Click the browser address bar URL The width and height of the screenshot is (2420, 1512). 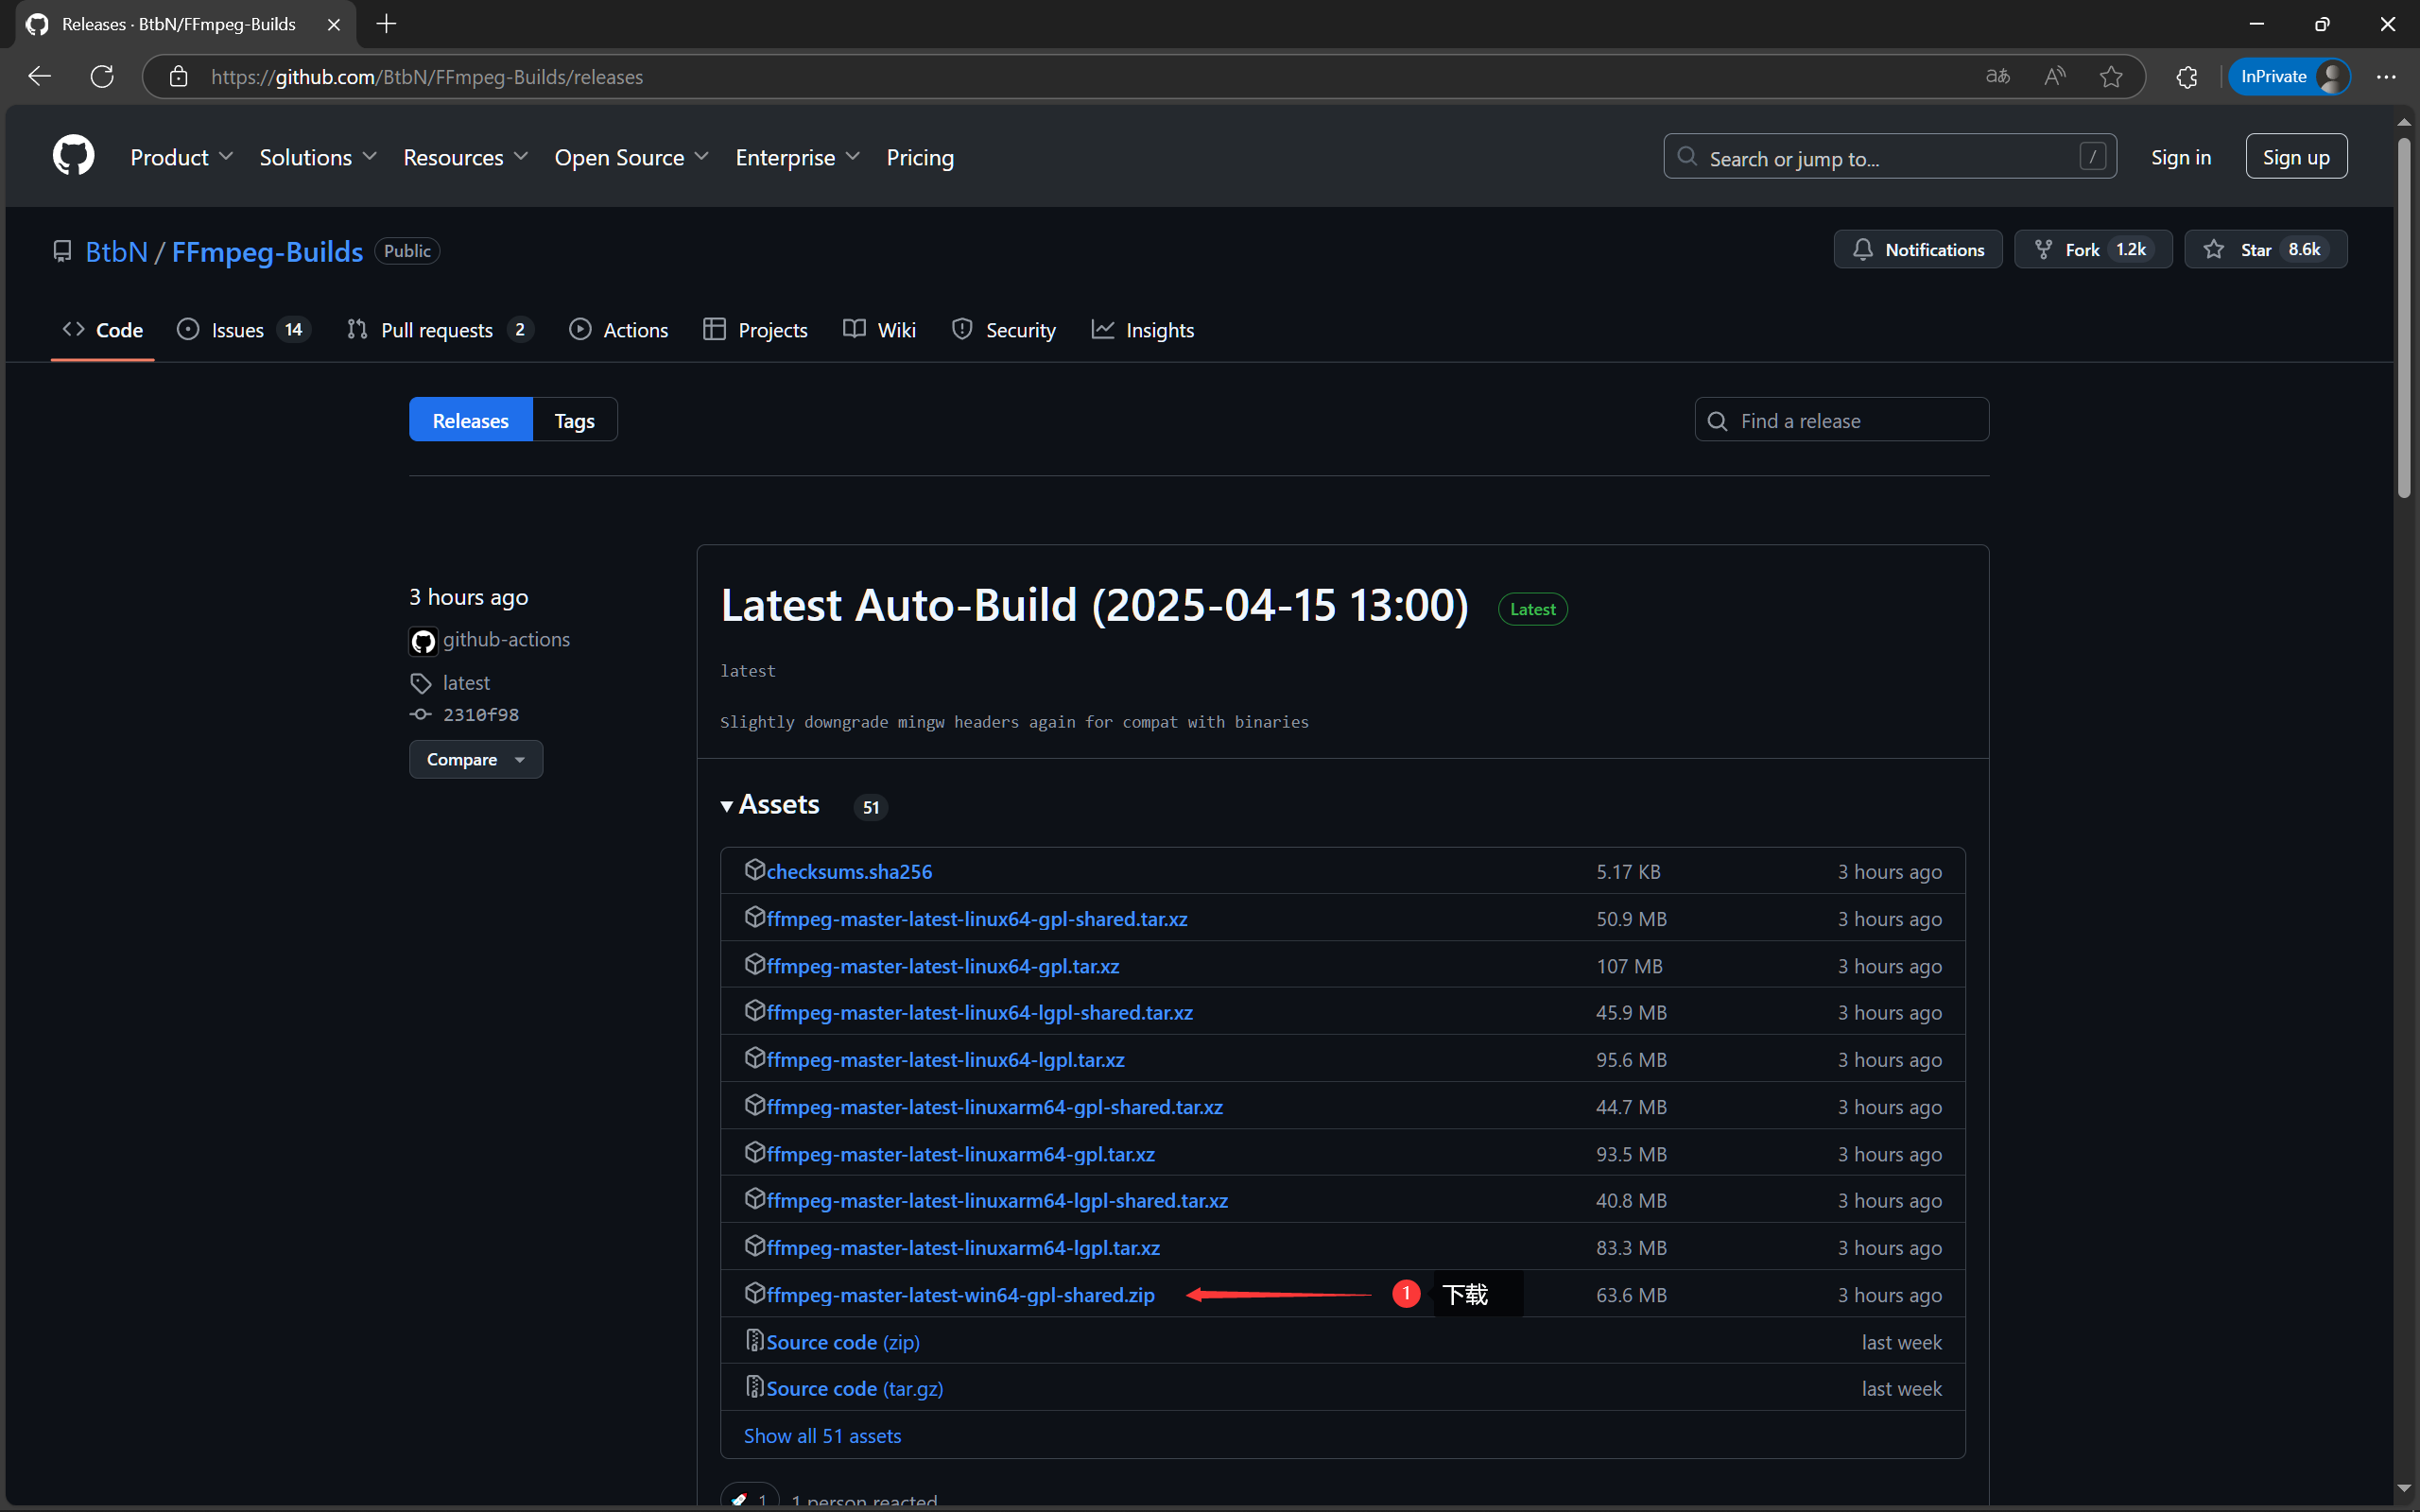coord(427,76)
